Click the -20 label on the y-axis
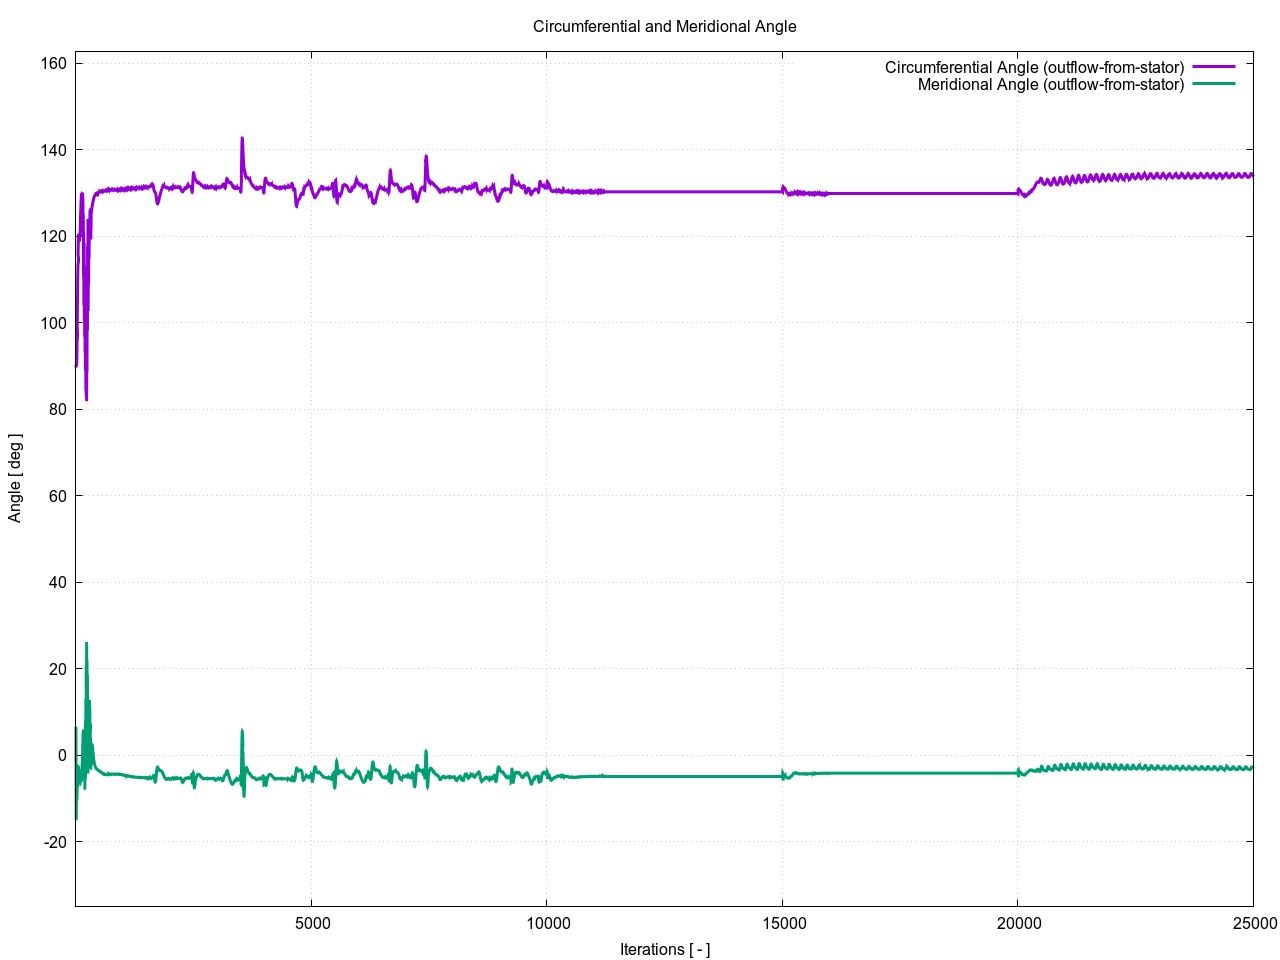The height and width of the screenshot is (960, 1280). (x=54, y=842)
